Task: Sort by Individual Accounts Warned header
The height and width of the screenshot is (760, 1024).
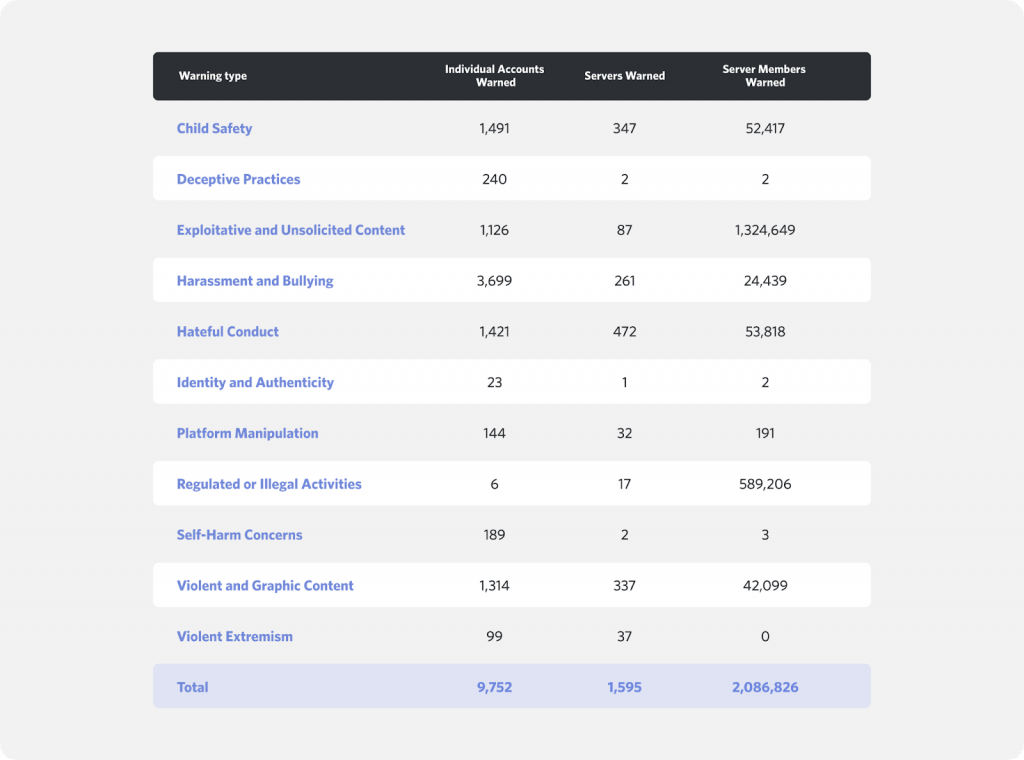Action: tap(494, 76)
